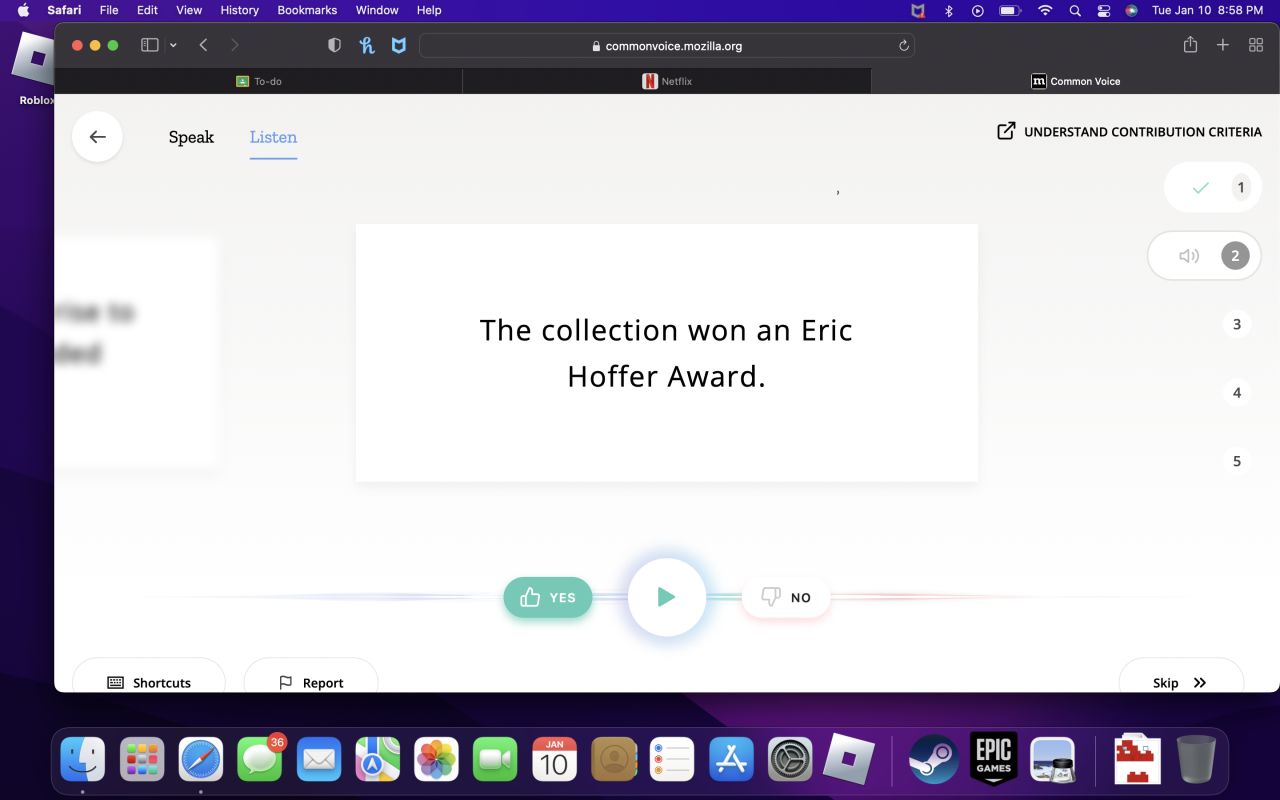The height and width of the screenshot is (800, 1280).
Task: Open Calendar showing Jan 10
Action: [x=554, y=759]
